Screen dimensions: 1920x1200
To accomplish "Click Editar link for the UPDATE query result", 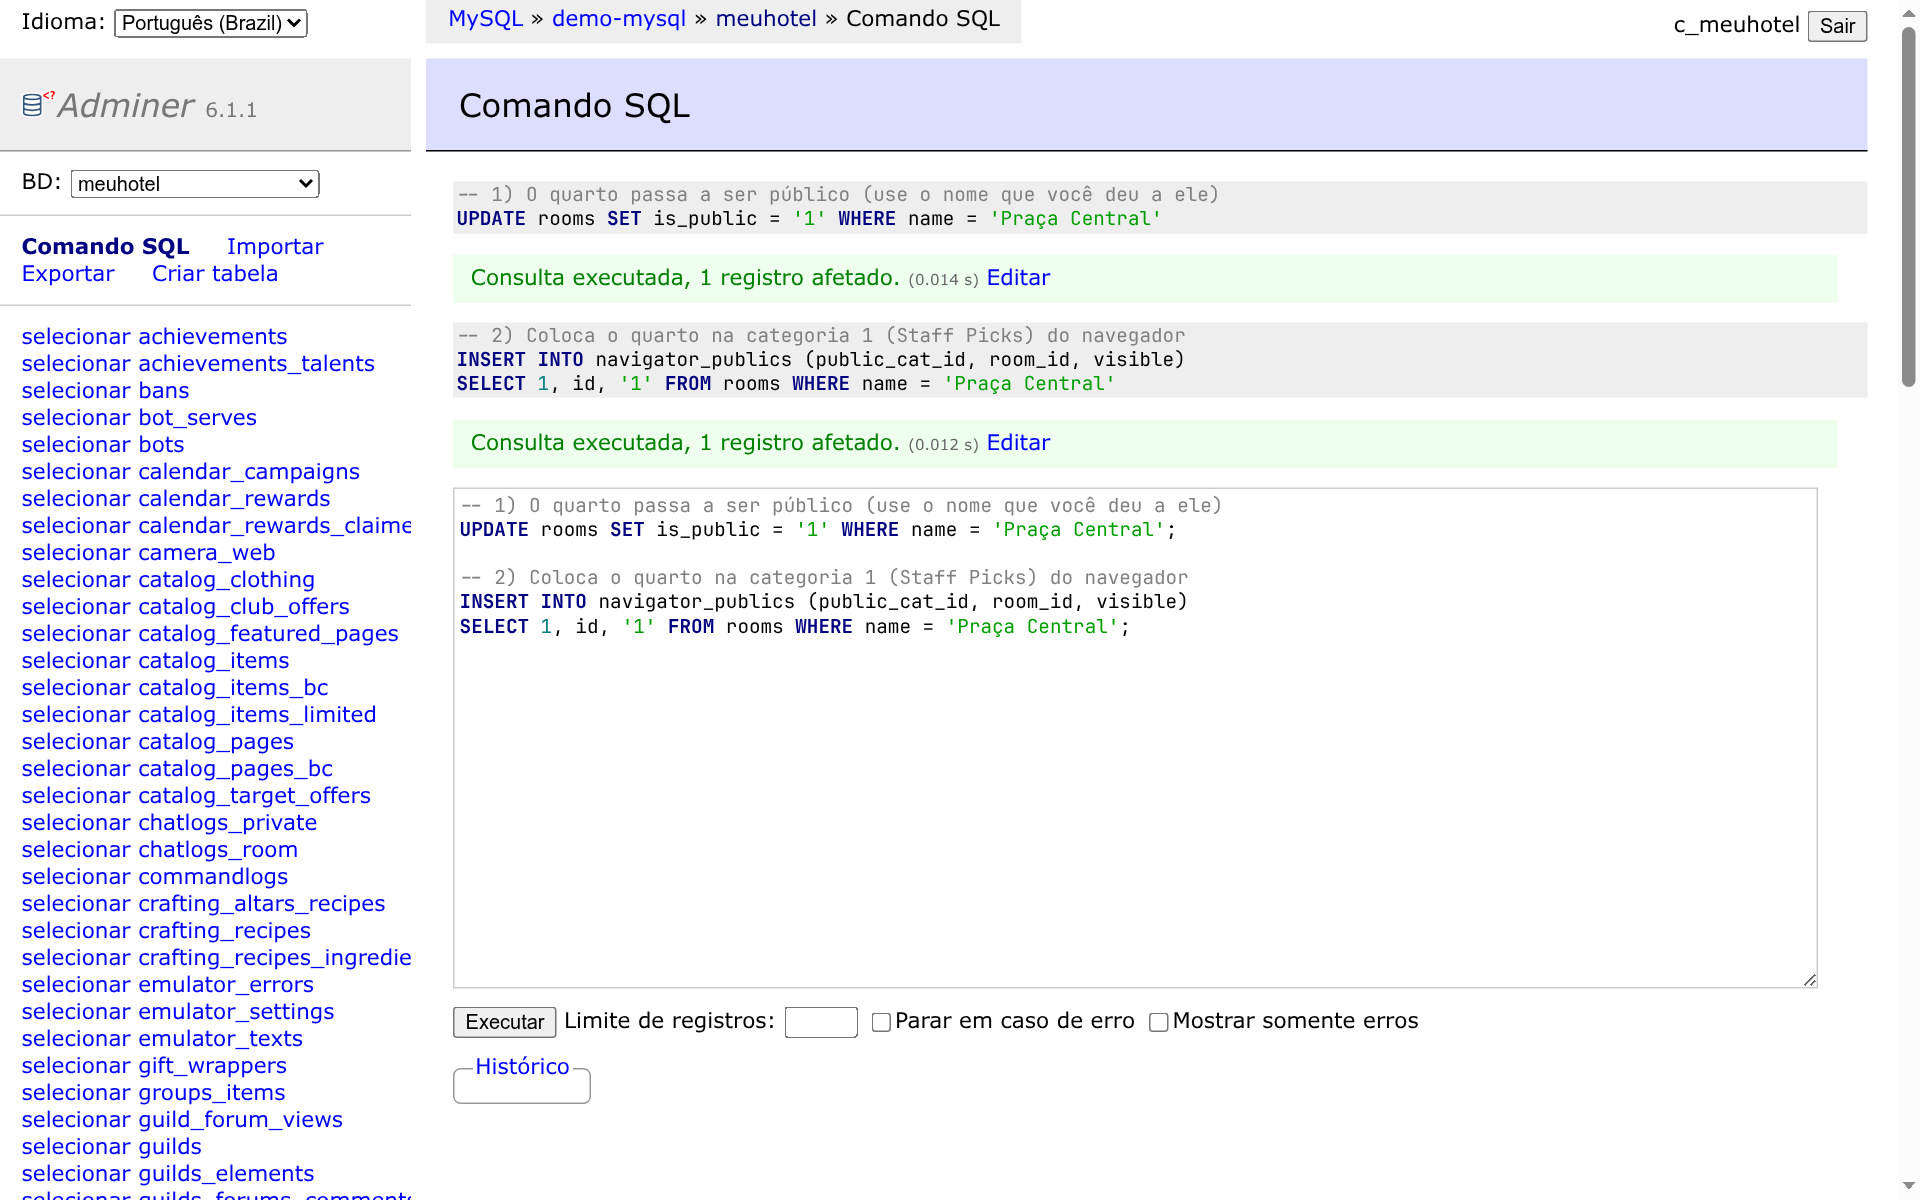I will [x=1018, y=278].
